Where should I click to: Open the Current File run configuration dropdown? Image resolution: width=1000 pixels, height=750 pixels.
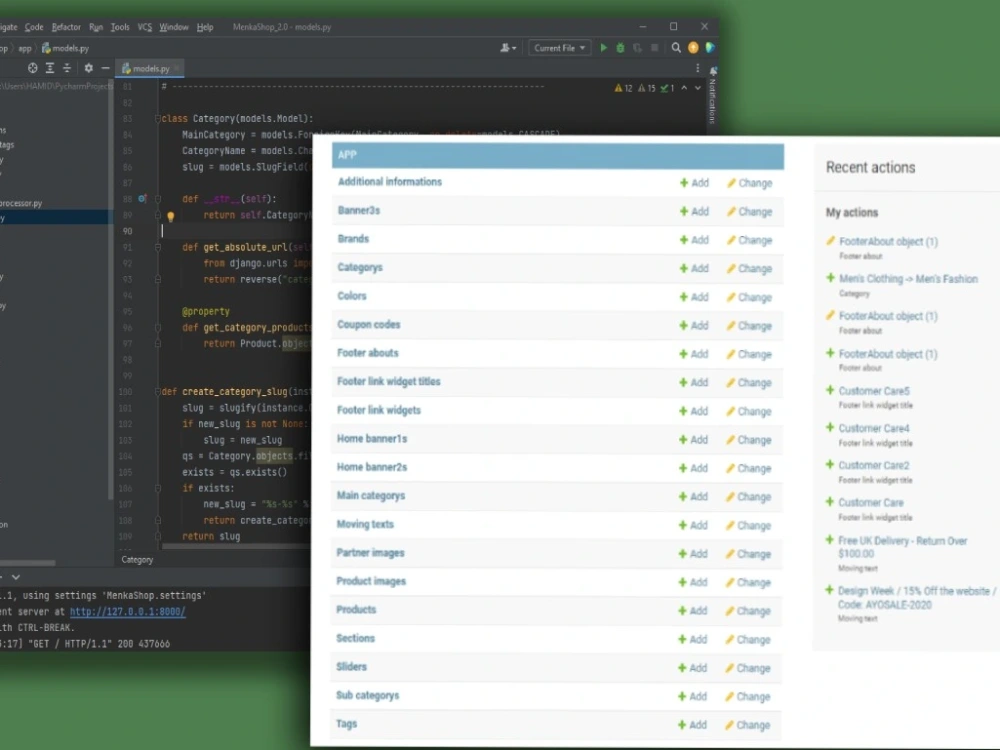[x=560, y=48]
